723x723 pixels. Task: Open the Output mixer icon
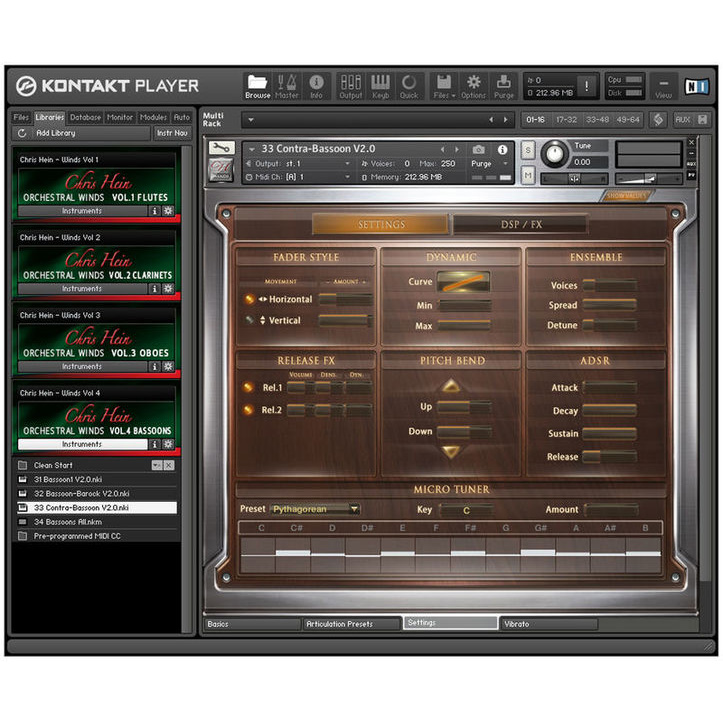pyautogui.click(x=350, y=86)
